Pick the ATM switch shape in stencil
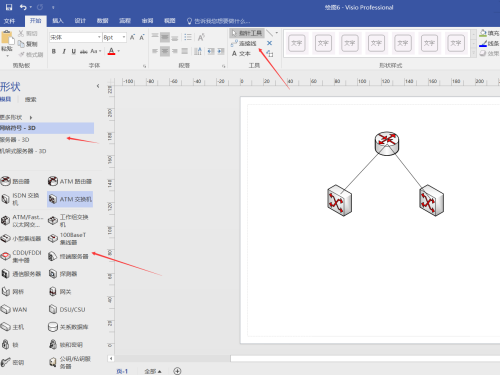 (x=70, y=199)
